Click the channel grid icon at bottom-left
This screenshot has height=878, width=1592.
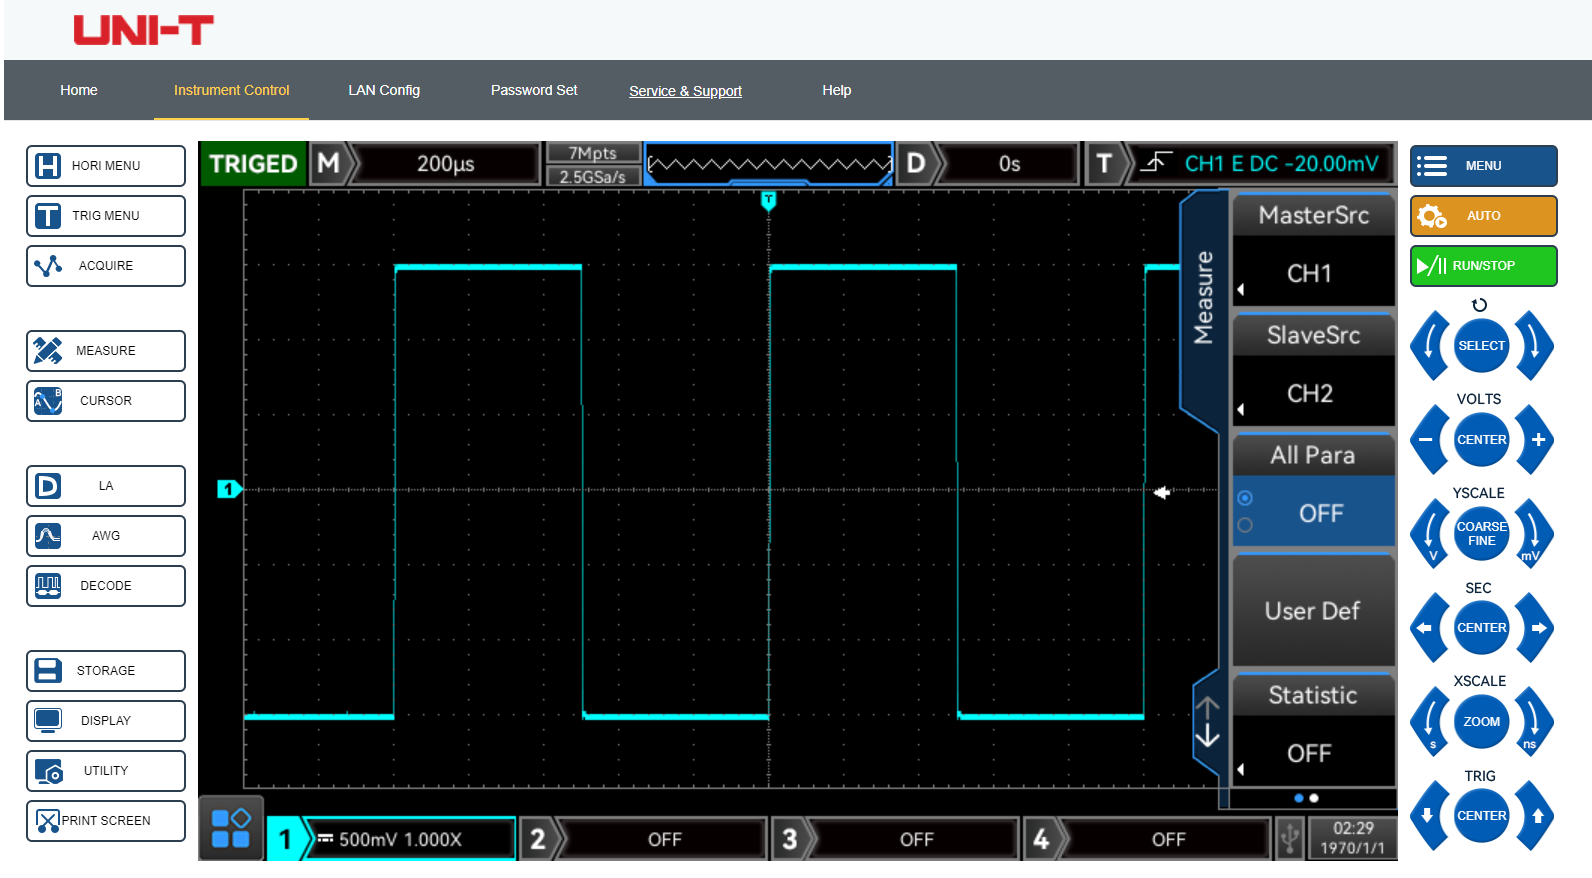point(231,829)
